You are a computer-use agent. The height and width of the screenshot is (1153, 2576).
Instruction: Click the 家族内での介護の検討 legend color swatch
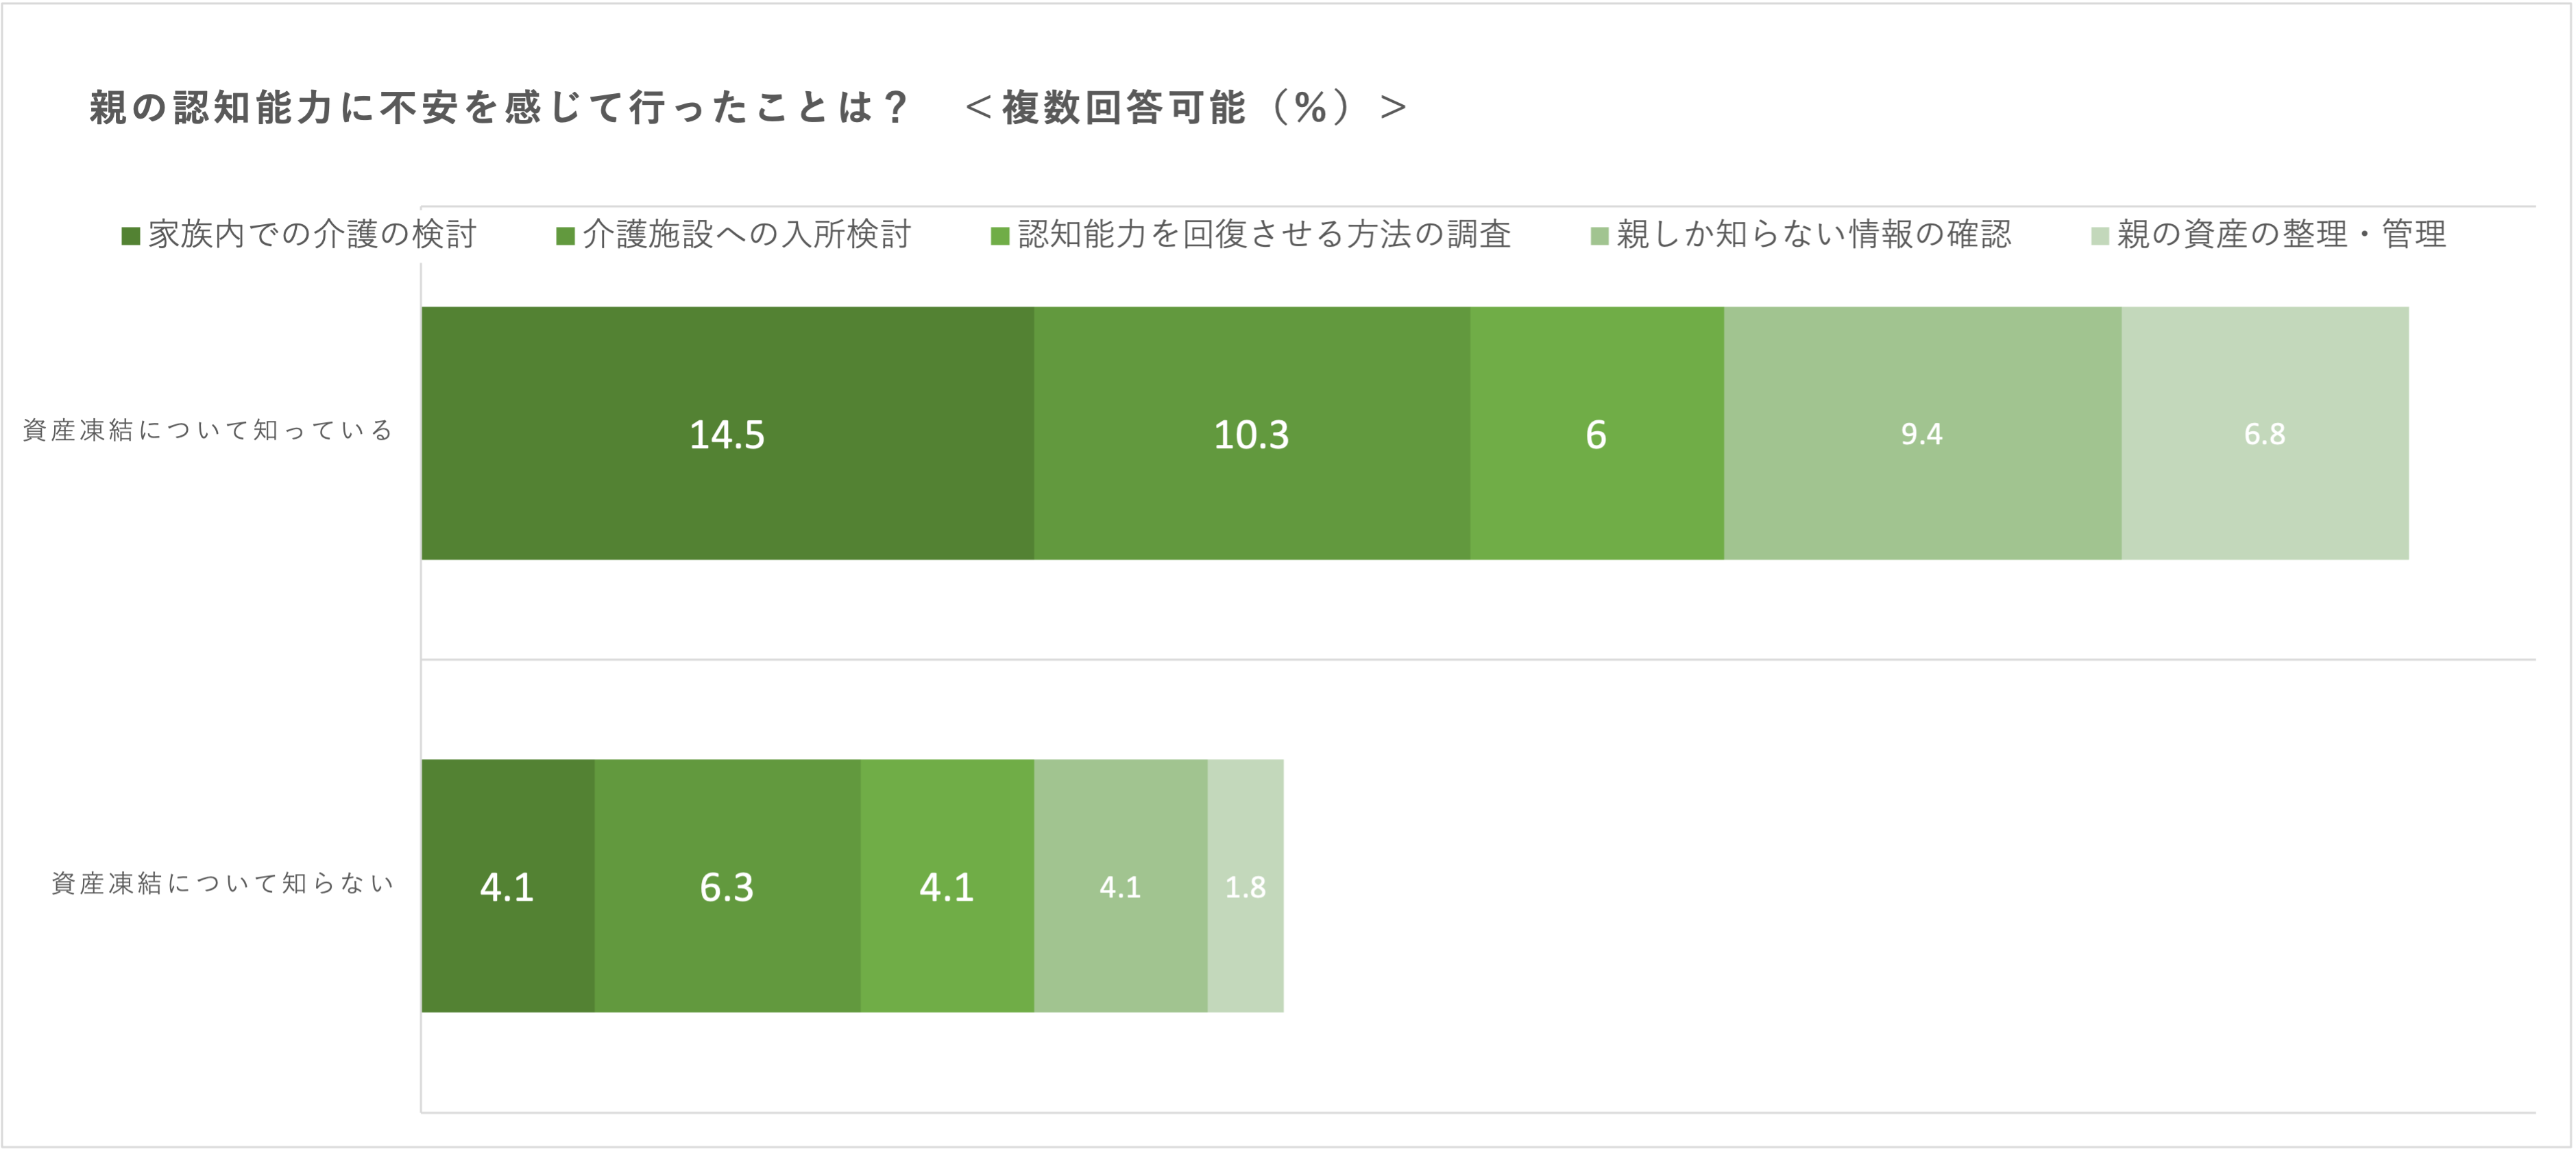click(x=130, y=236)
